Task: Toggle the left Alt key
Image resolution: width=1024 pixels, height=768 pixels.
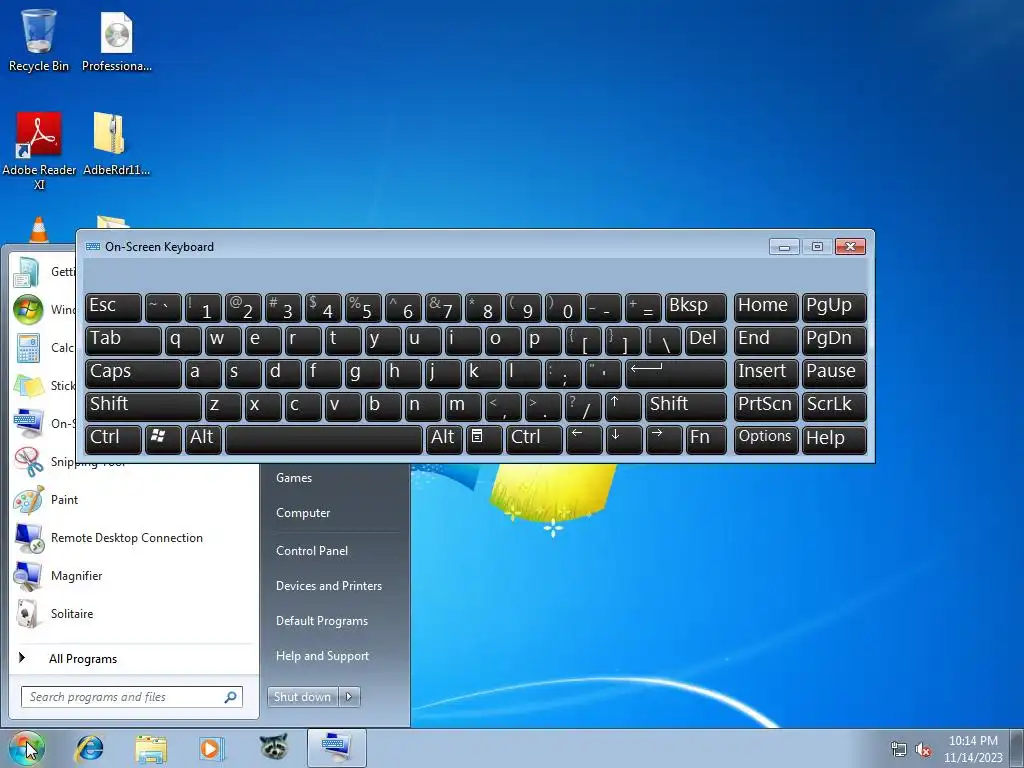Action: (203, 438)
